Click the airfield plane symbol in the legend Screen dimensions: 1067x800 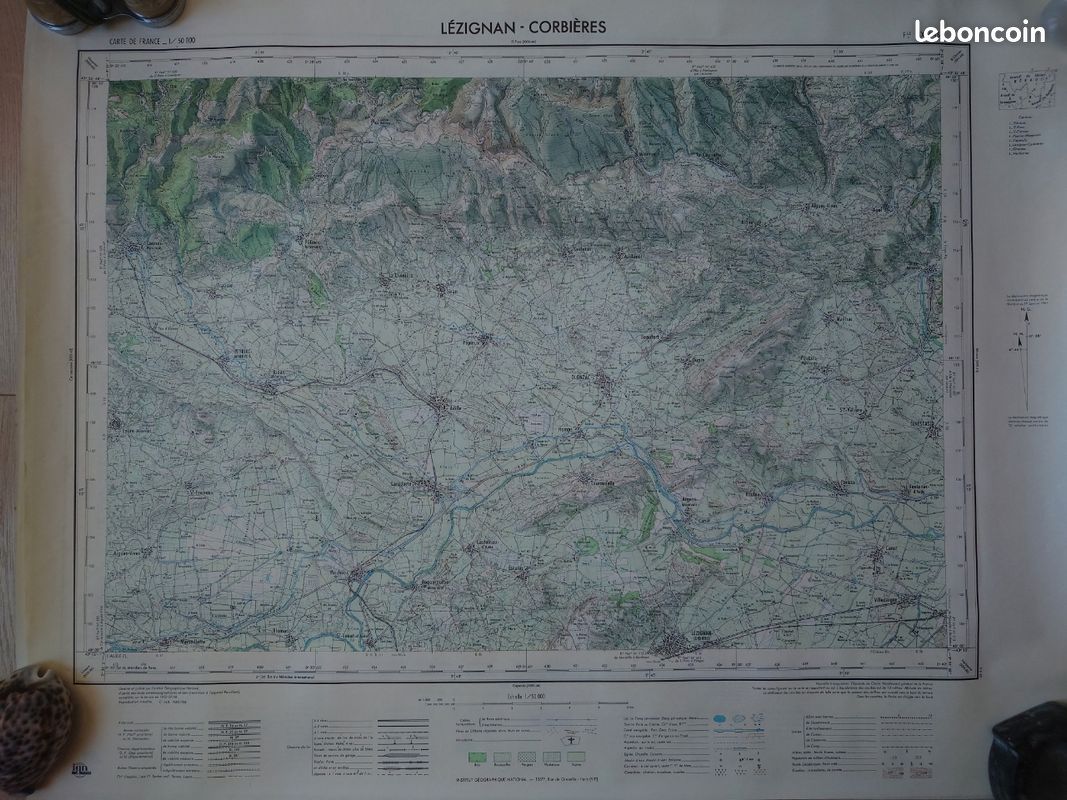(x=570, y=740)
